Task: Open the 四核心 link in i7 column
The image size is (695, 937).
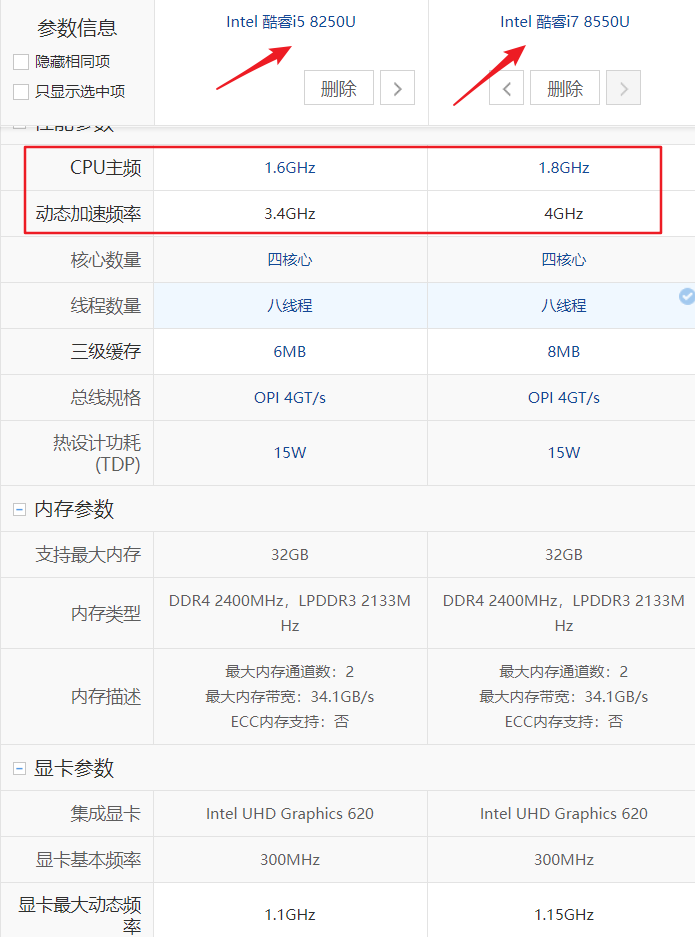Action: coord(564,260)
